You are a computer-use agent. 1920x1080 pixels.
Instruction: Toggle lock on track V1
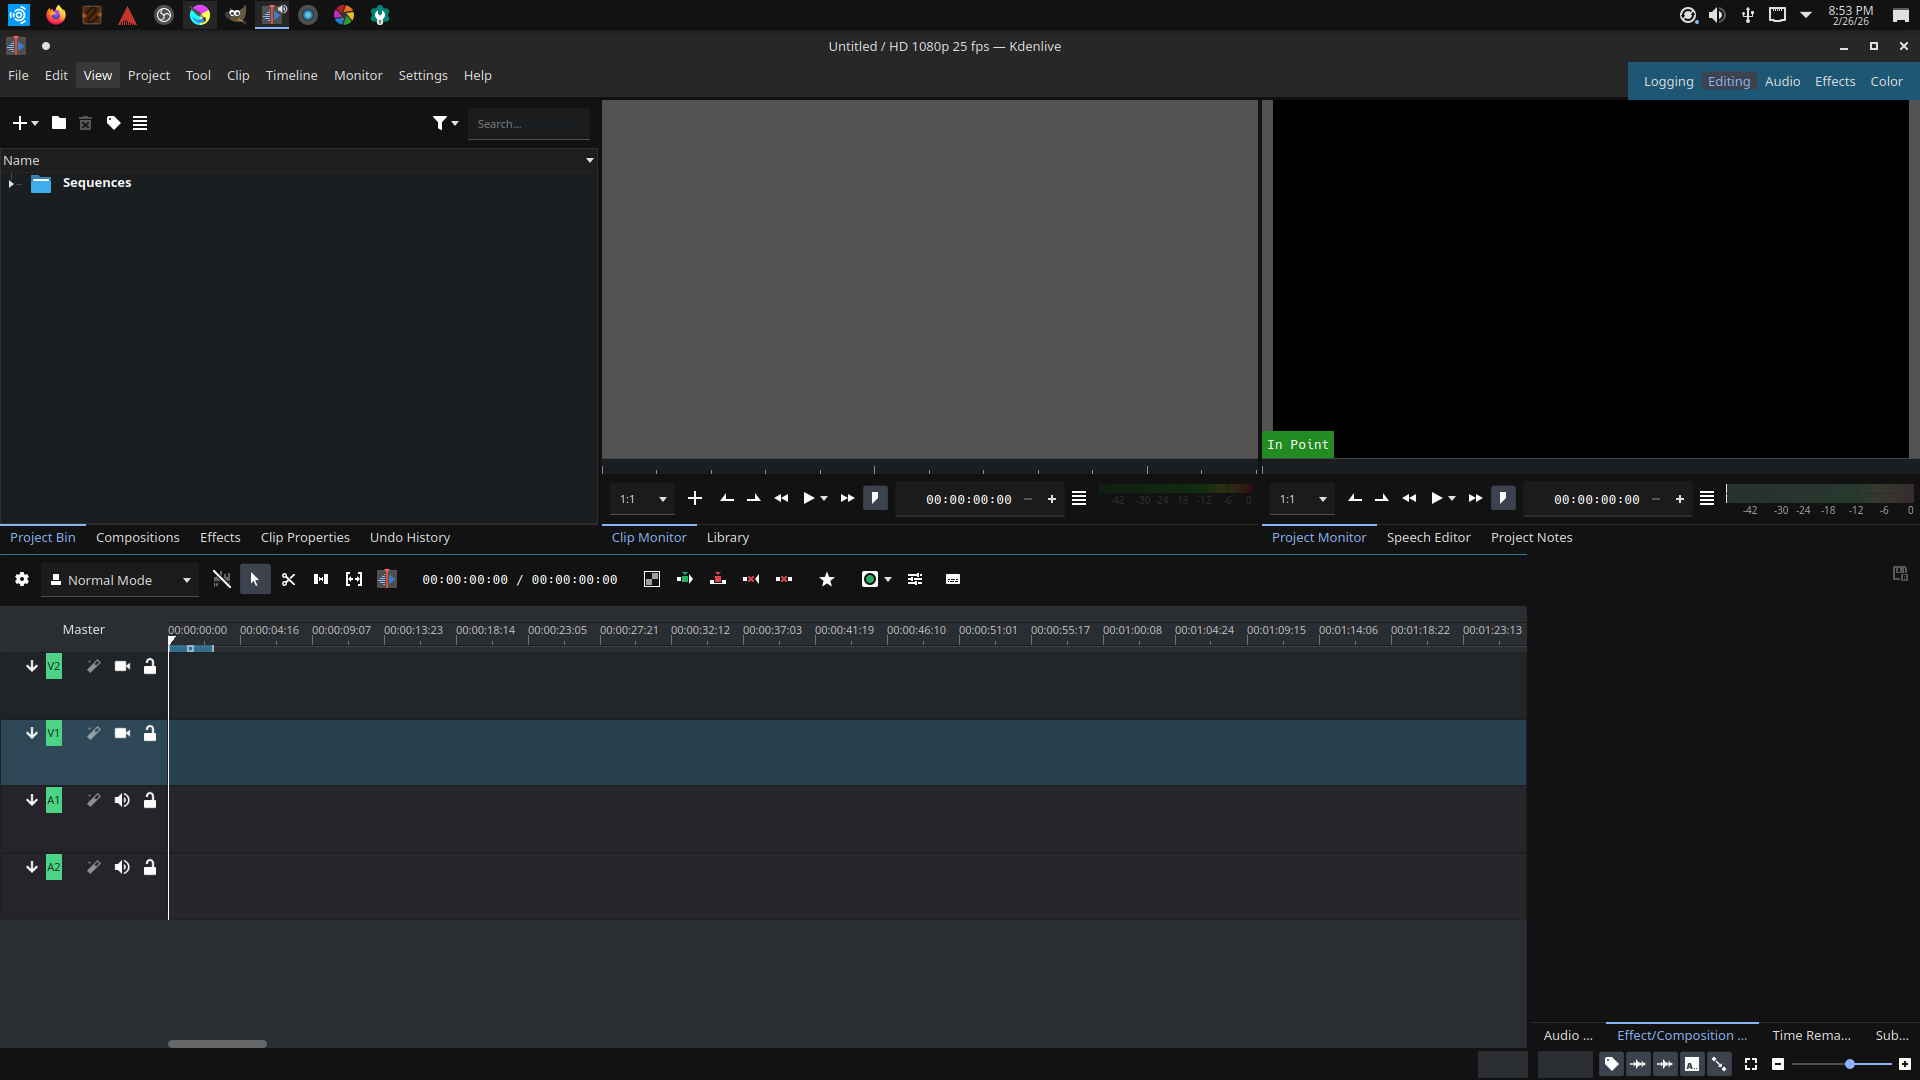[150, 734]
